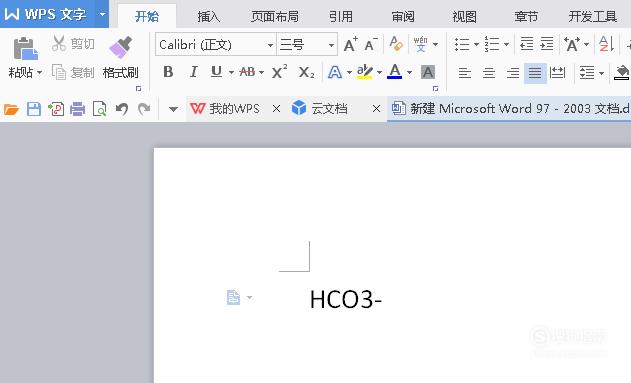This screenshot has width=631, height=383.
Task: Open underline style dropdown arrow
Action: [x=231, y=73]
